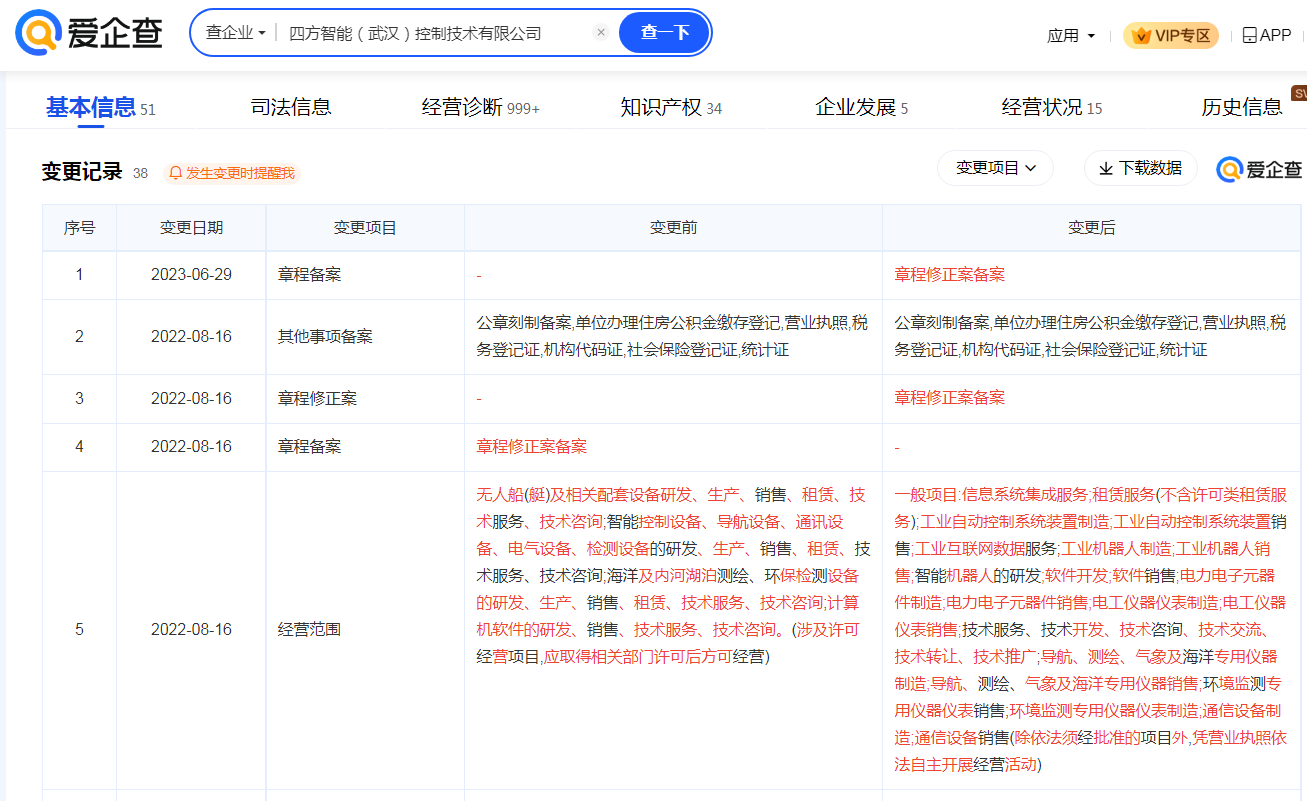Switch to the 经营诊断 tab

[x=480, y=107]
